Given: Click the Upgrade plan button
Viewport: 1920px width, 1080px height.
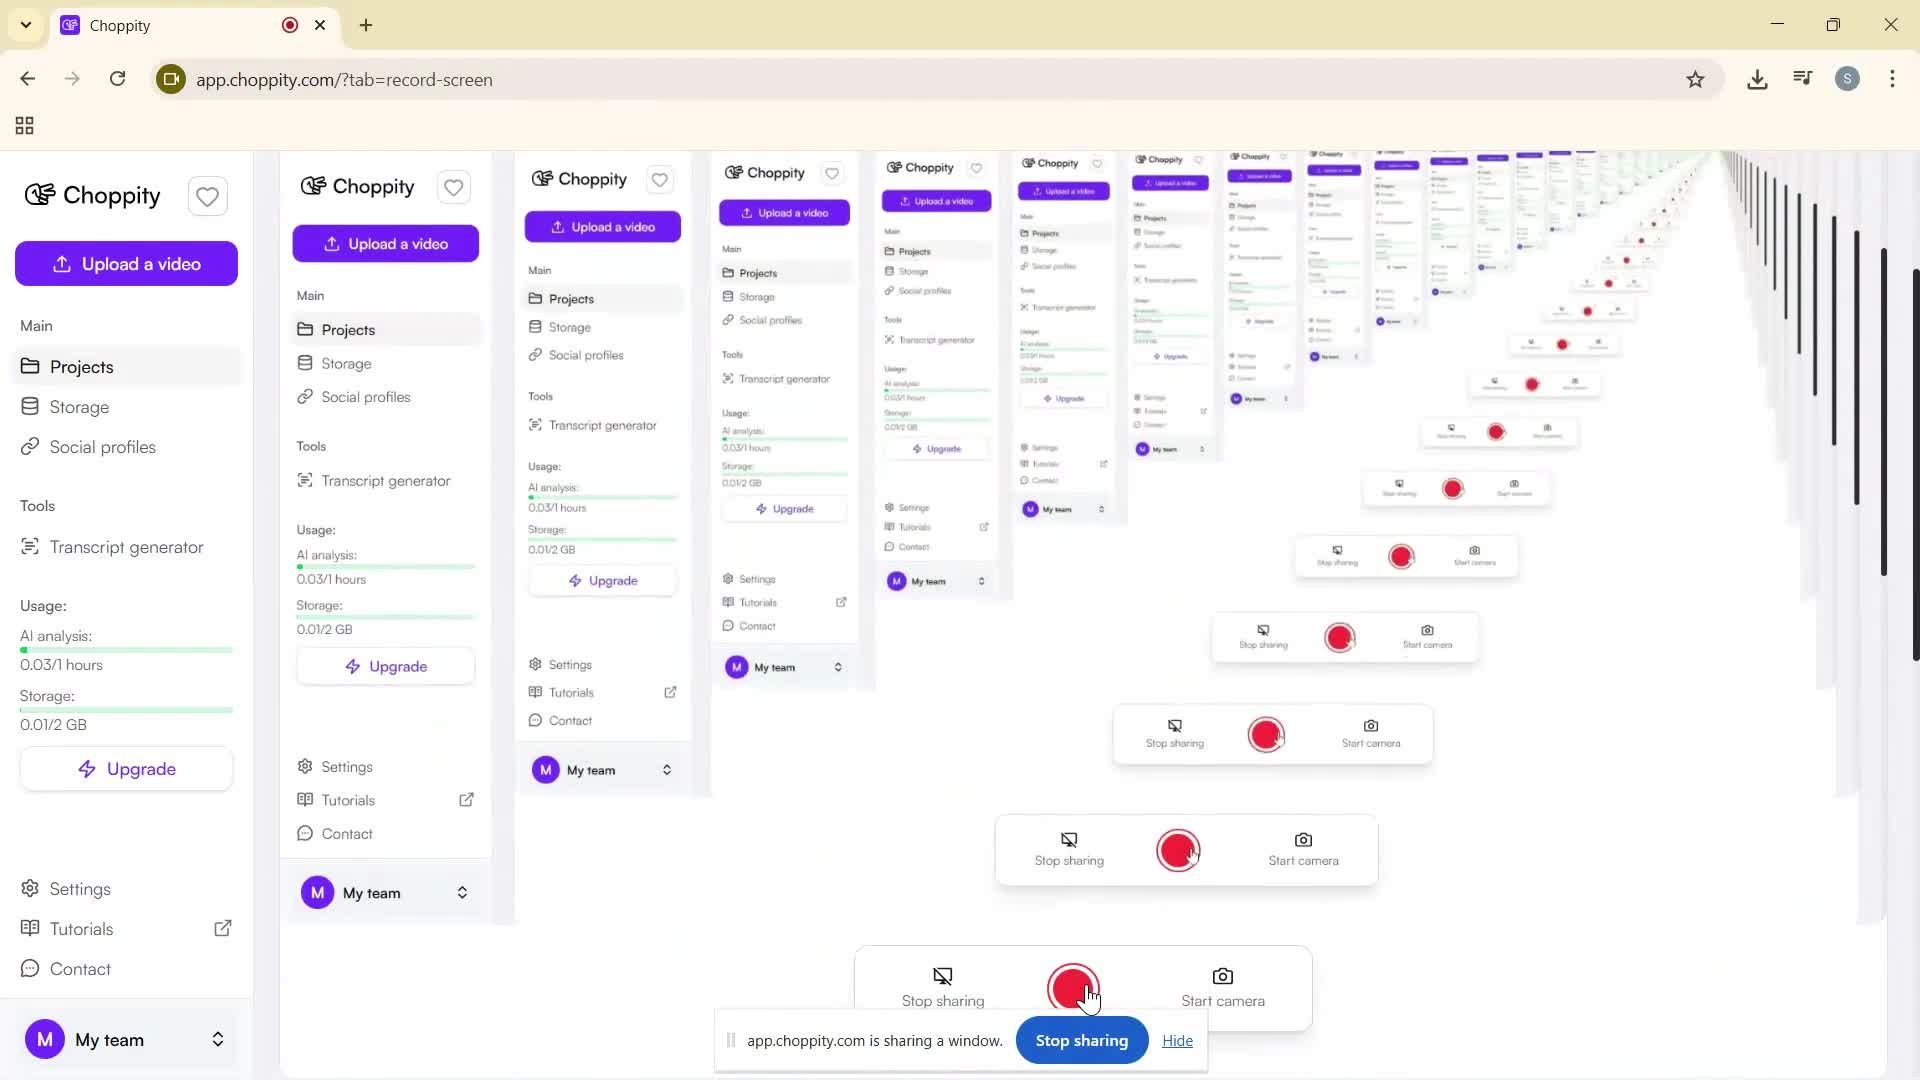Looking at the screenshot, I should [x=126, y=769].
